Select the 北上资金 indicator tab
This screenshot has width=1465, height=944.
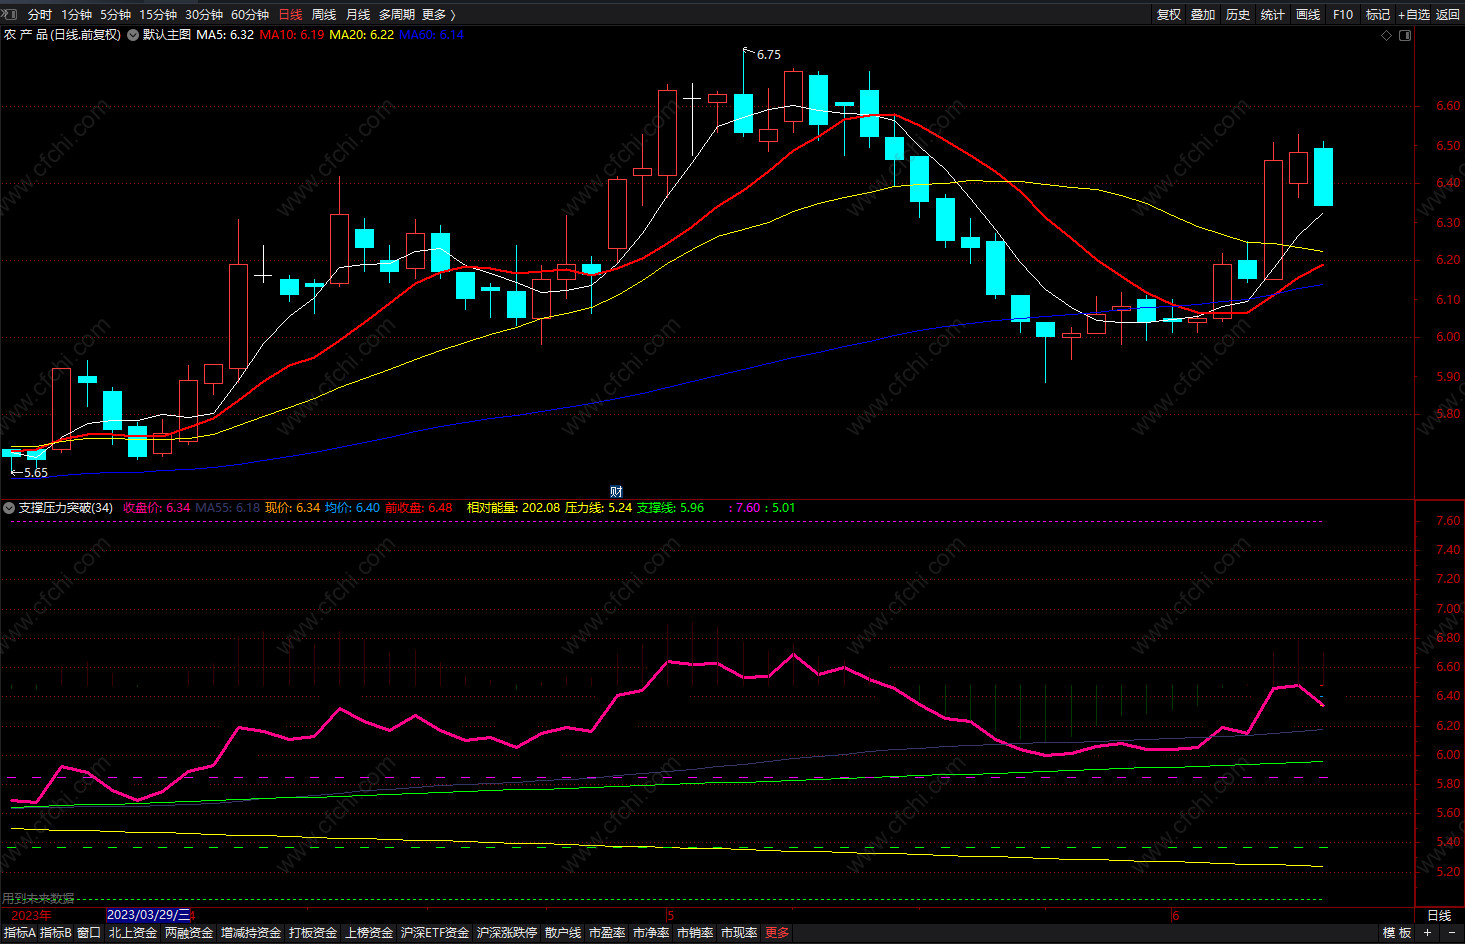pyautogui.click(x=133, y=933)
